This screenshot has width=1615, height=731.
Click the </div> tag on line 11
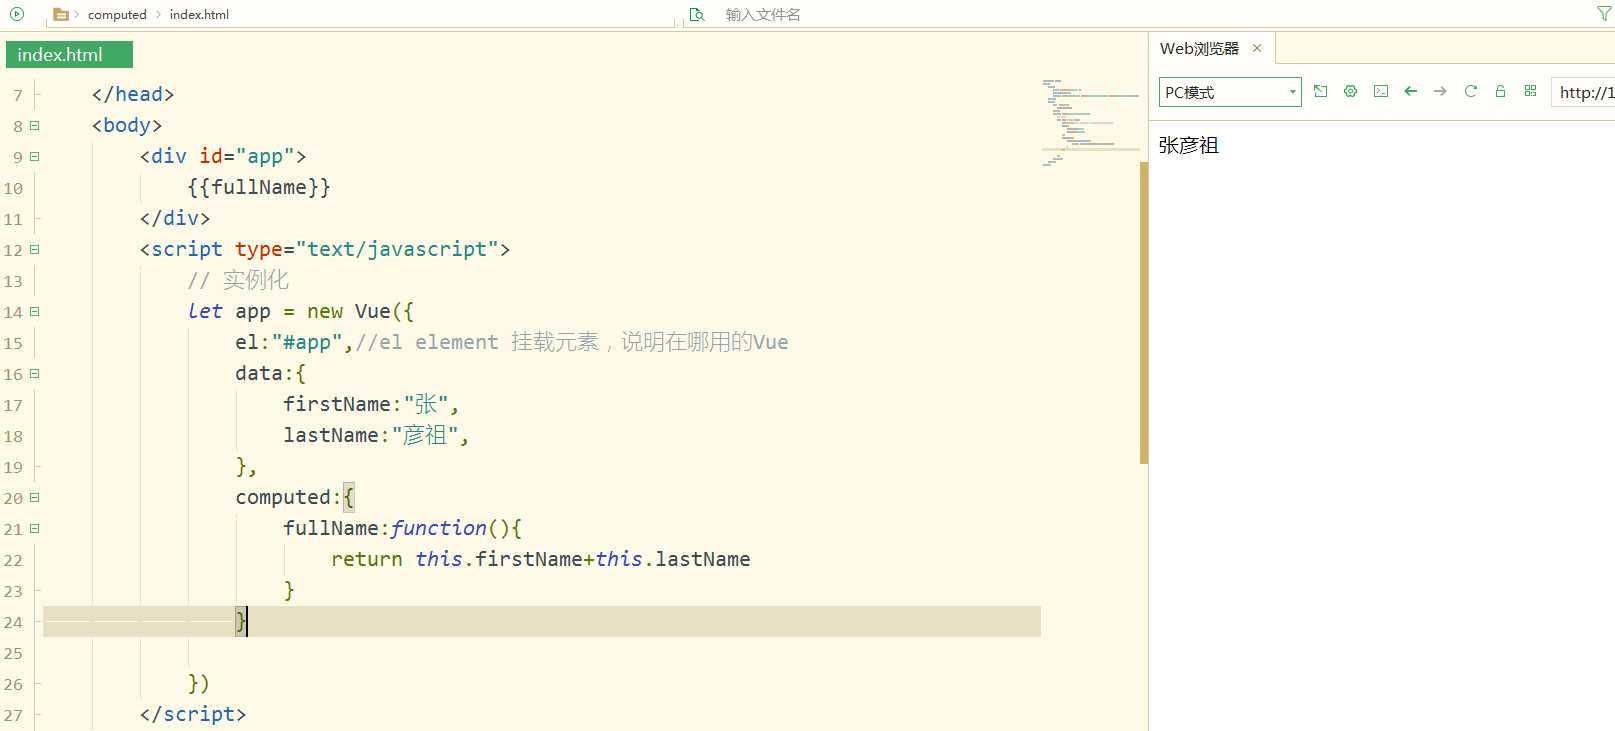click(x=175, y=218)
